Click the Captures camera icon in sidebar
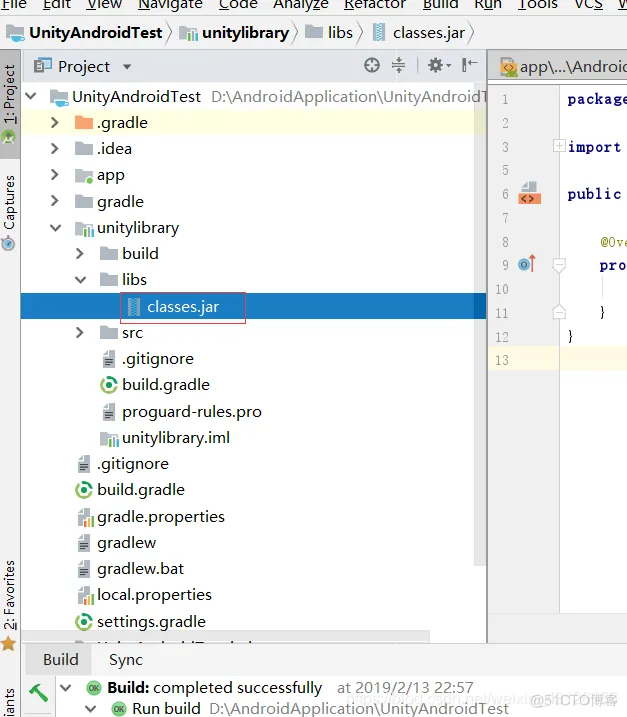This screenshot has width=627, height=717. click(x=8, y=243)
